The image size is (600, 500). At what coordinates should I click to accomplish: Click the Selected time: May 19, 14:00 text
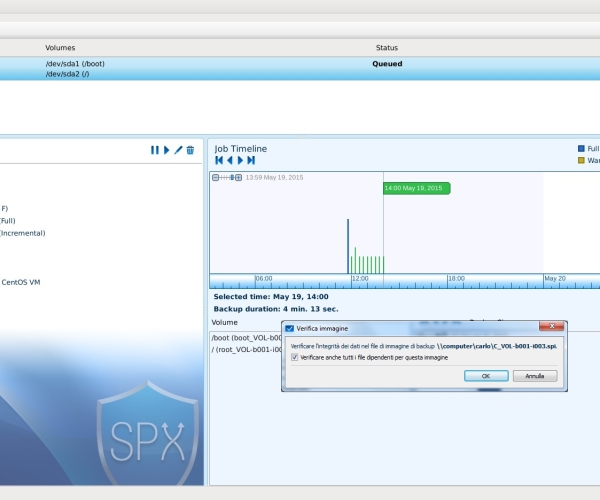coord(271,296)
